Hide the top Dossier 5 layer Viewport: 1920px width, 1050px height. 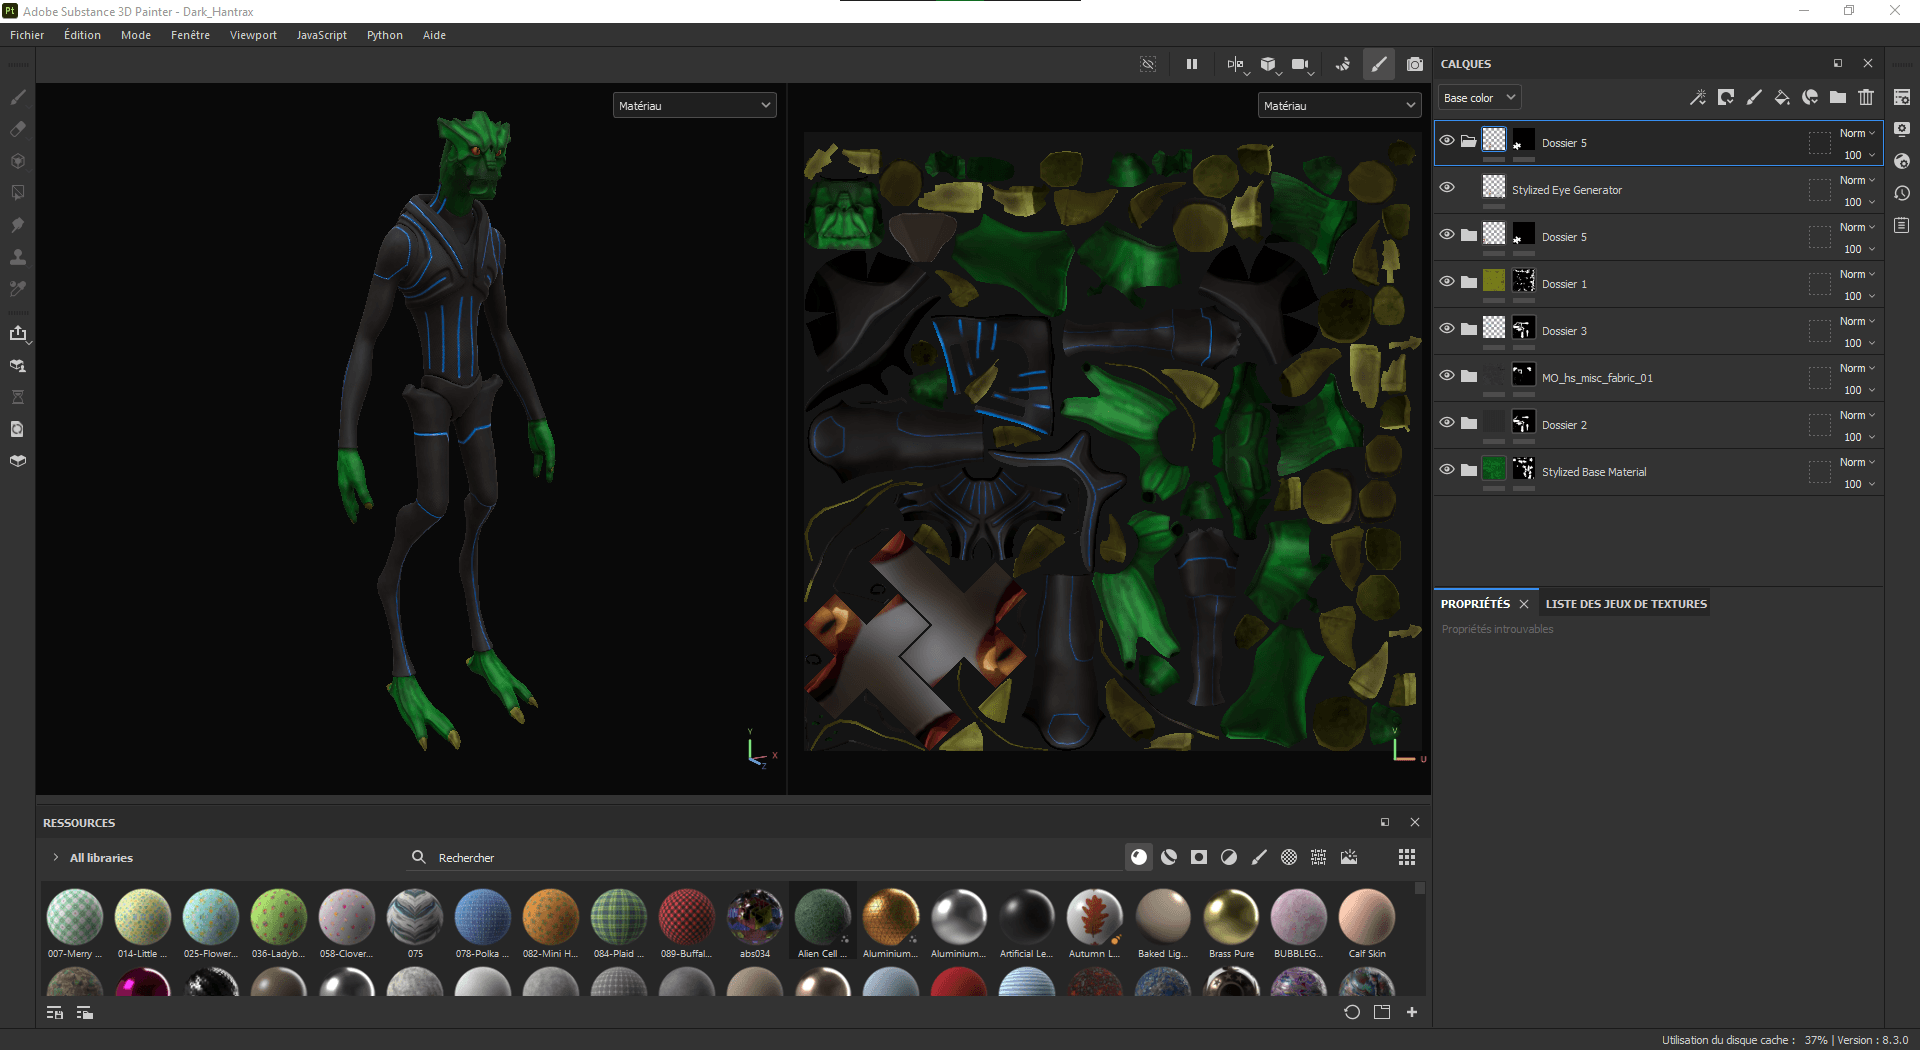pos(1447,141)
